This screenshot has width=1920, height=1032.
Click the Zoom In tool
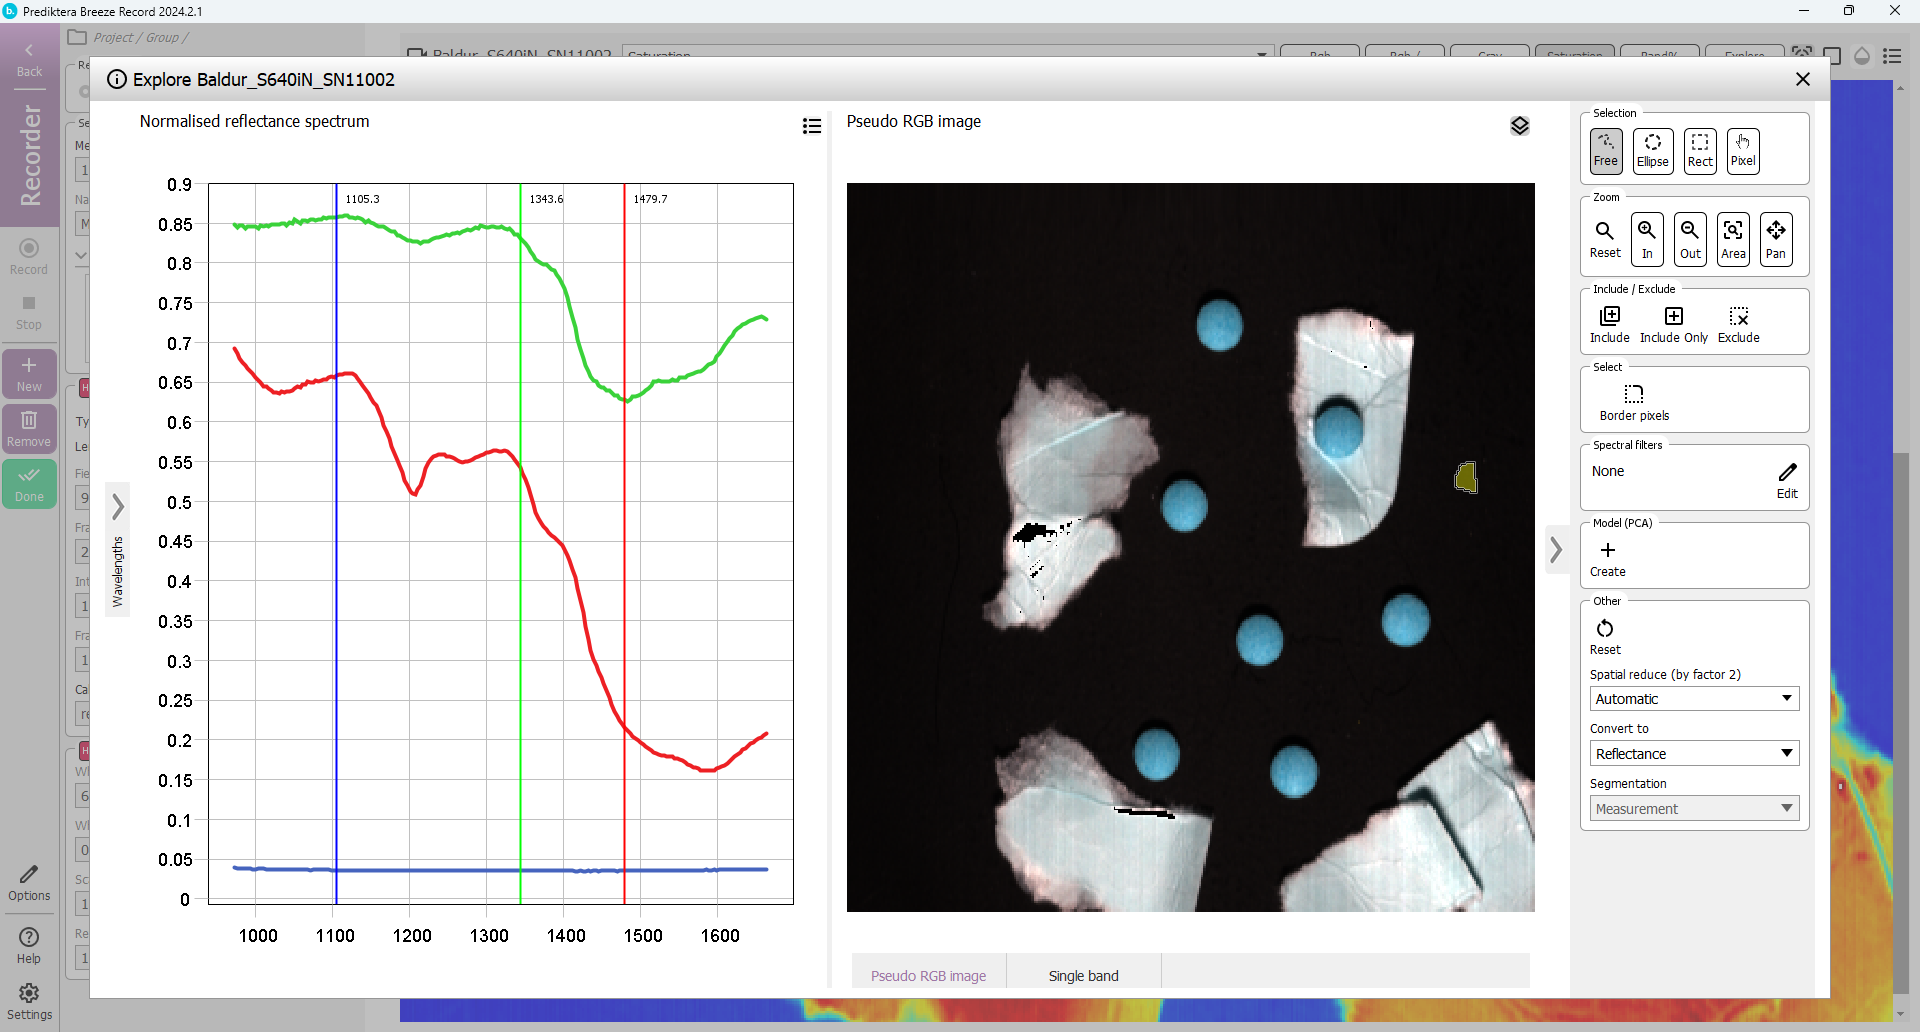[x=1647, y=240]
